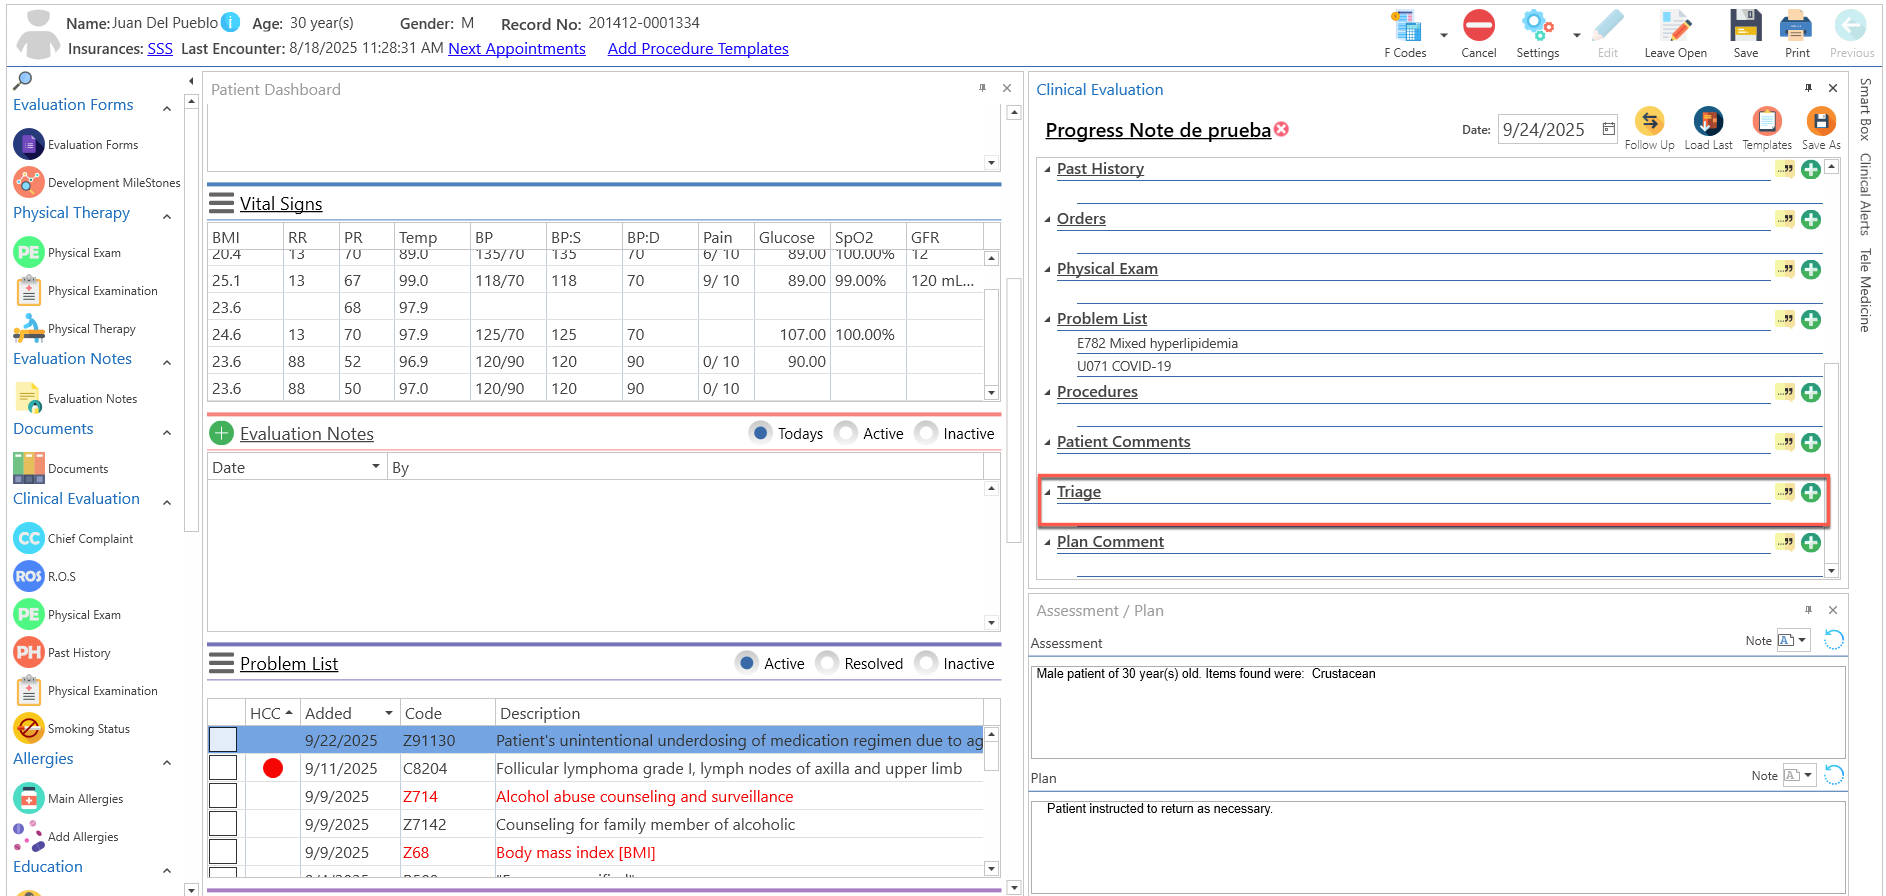The height and width of the screenshot is (896, 1886).
Task: Open Problem List dashboard menu icon
Action: pos(221,663)
